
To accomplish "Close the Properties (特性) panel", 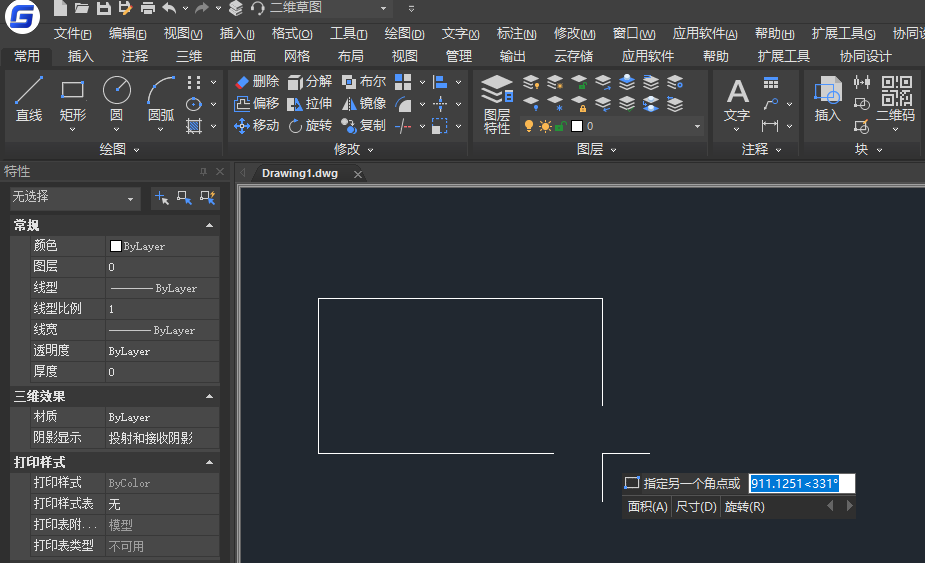I will coord(220,172).
